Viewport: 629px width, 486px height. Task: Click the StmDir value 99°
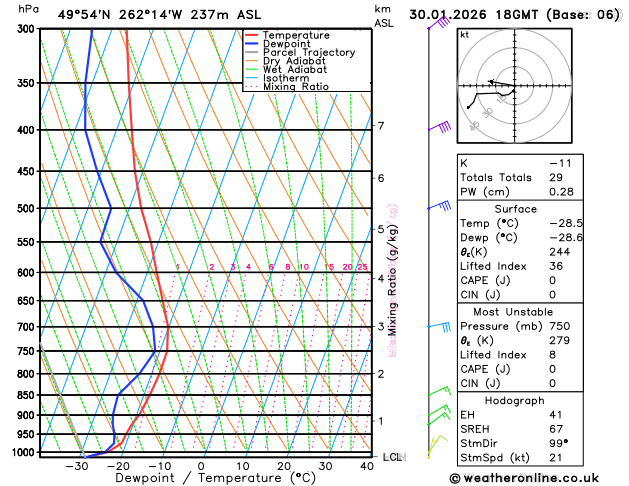(559, 443)
